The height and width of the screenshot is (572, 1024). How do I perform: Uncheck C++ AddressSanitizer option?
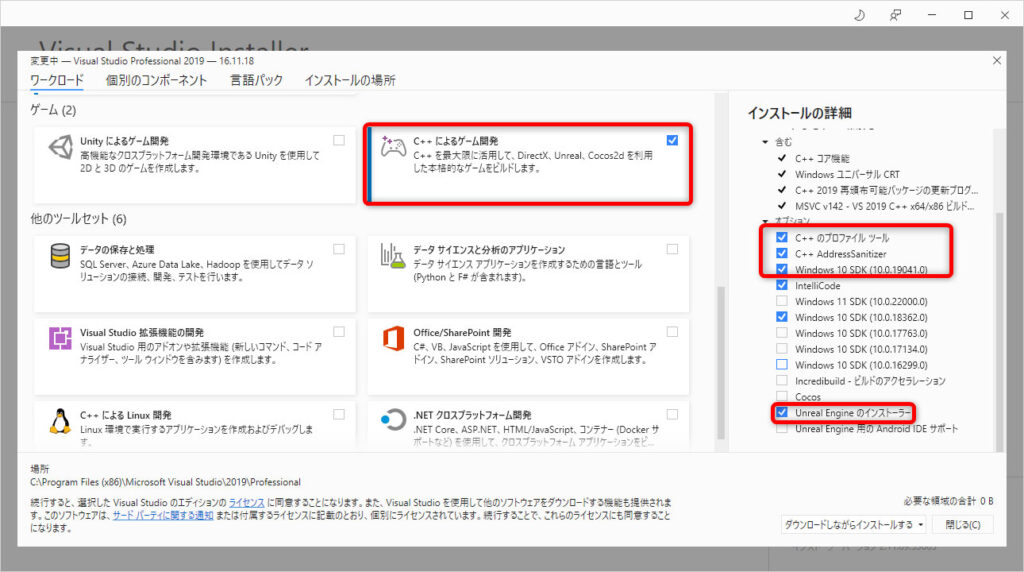782,253
